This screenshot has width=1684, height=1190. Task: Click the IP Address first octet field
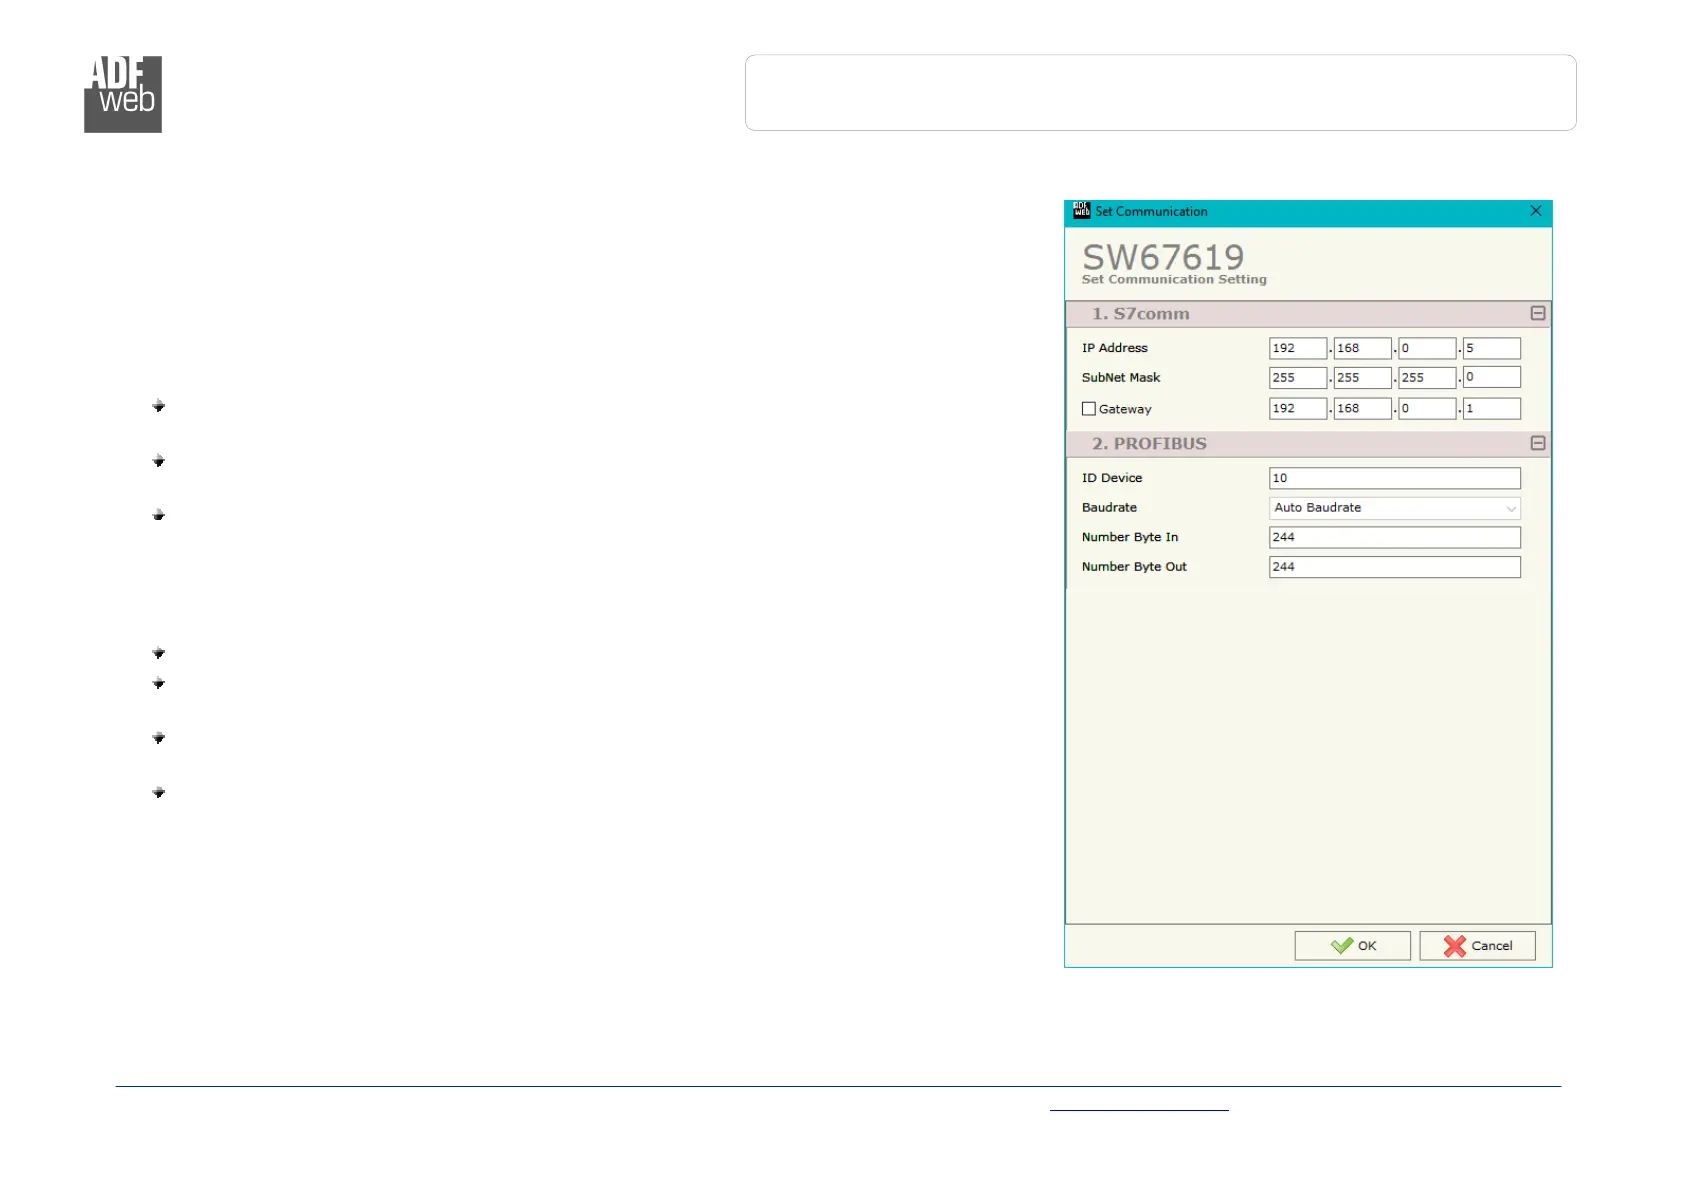[1298, 348]
